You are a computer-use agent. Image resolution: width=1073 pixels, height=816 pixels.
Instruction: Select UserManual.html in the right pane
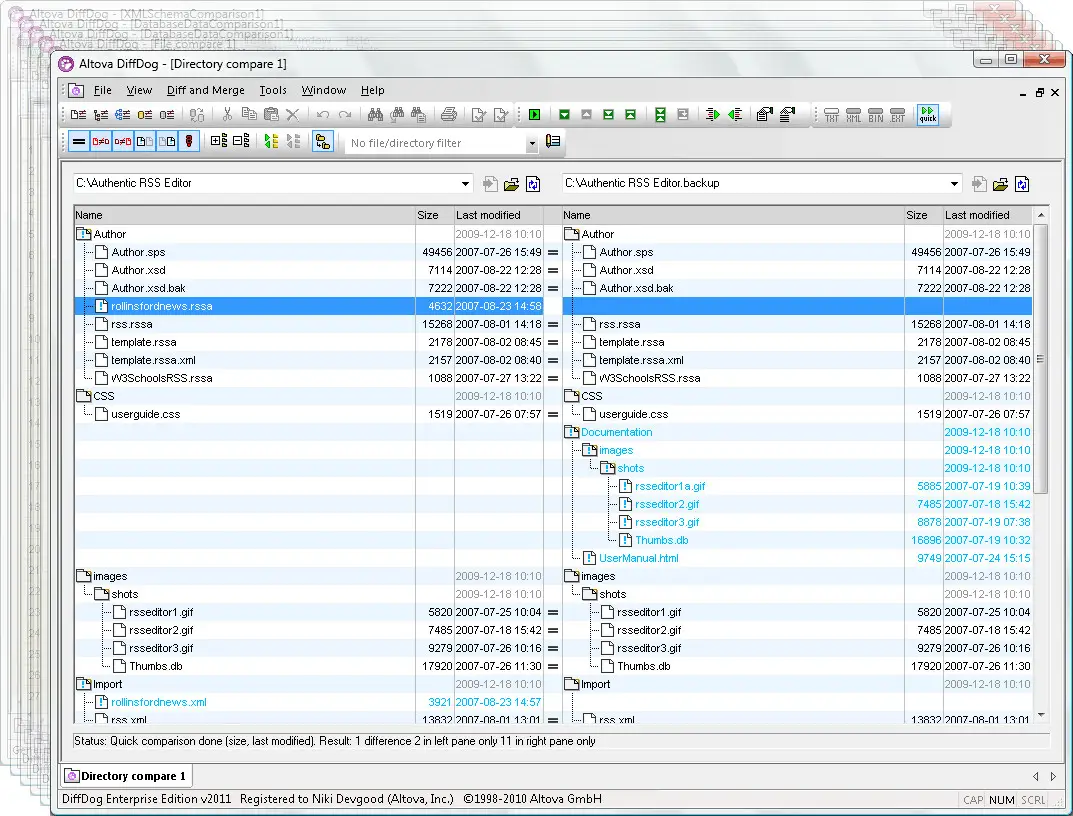tap(638, 558)
